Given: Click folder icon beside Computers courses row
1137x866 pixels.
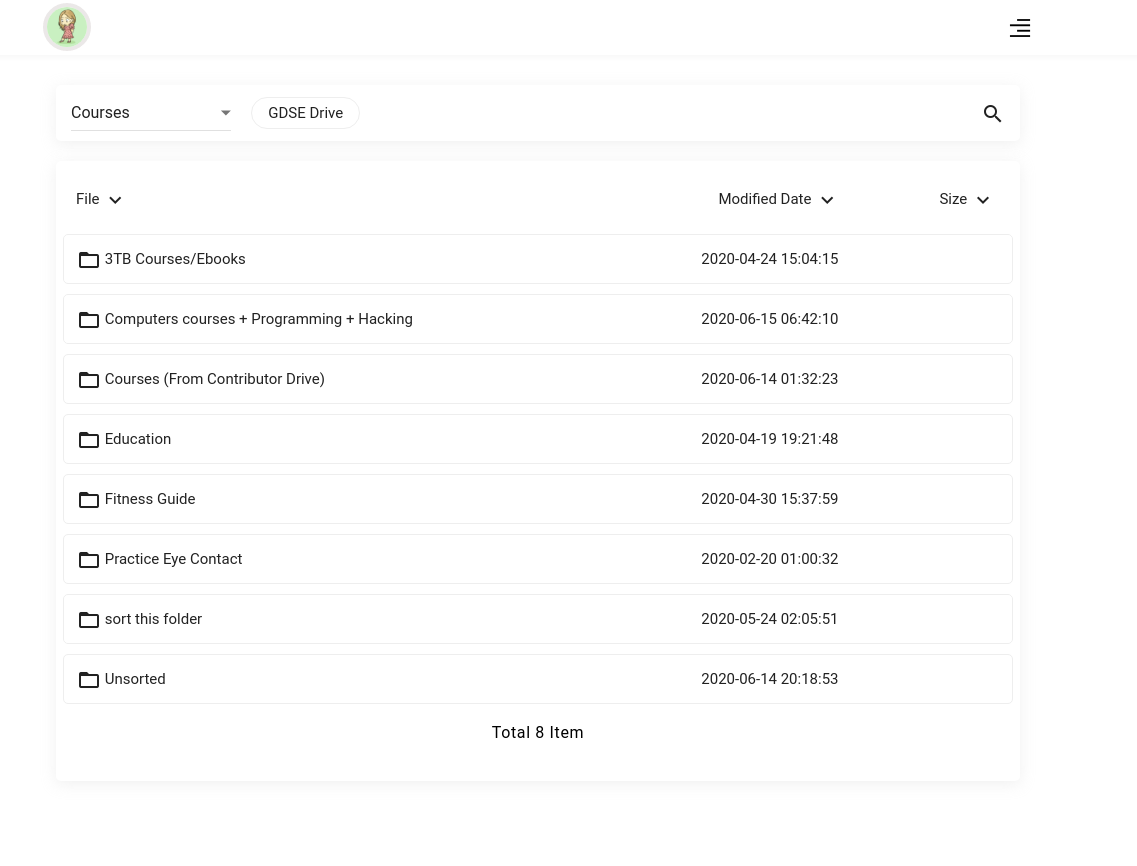Looking at the screenshot, I should pyautogui.click(x=88, y=320).
